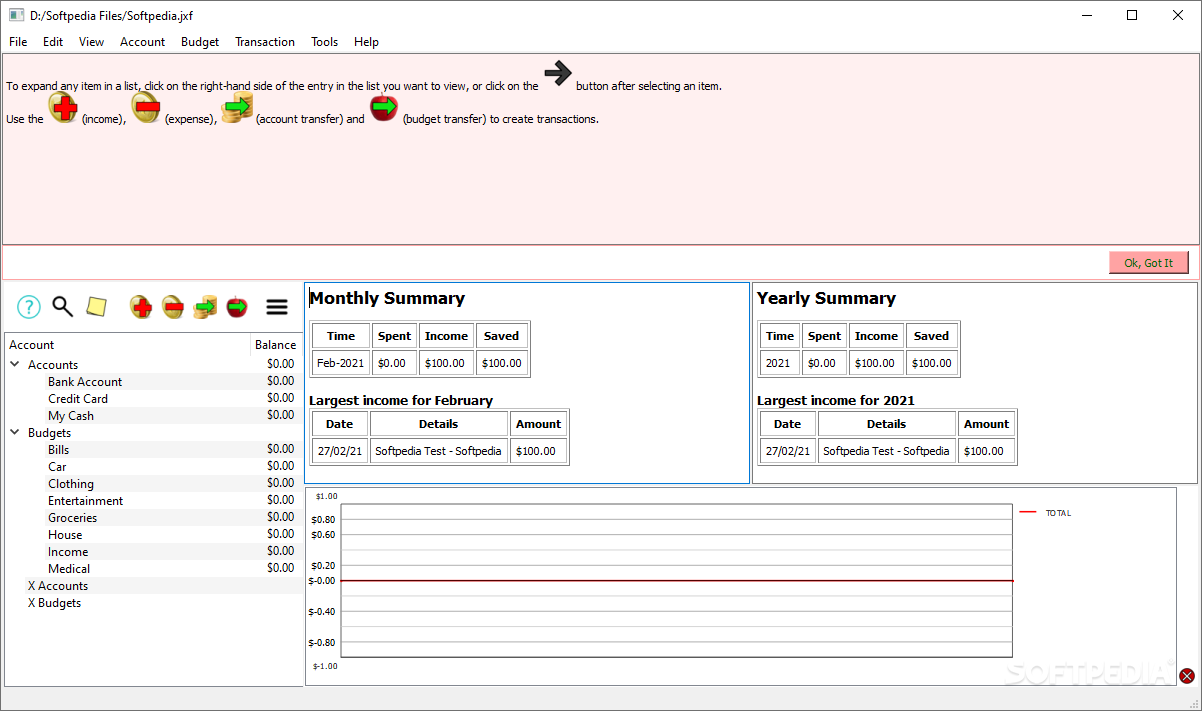Viewport: 1202px width, 711px height.
Task: Select the Entertainment budget
Action: 86,501
